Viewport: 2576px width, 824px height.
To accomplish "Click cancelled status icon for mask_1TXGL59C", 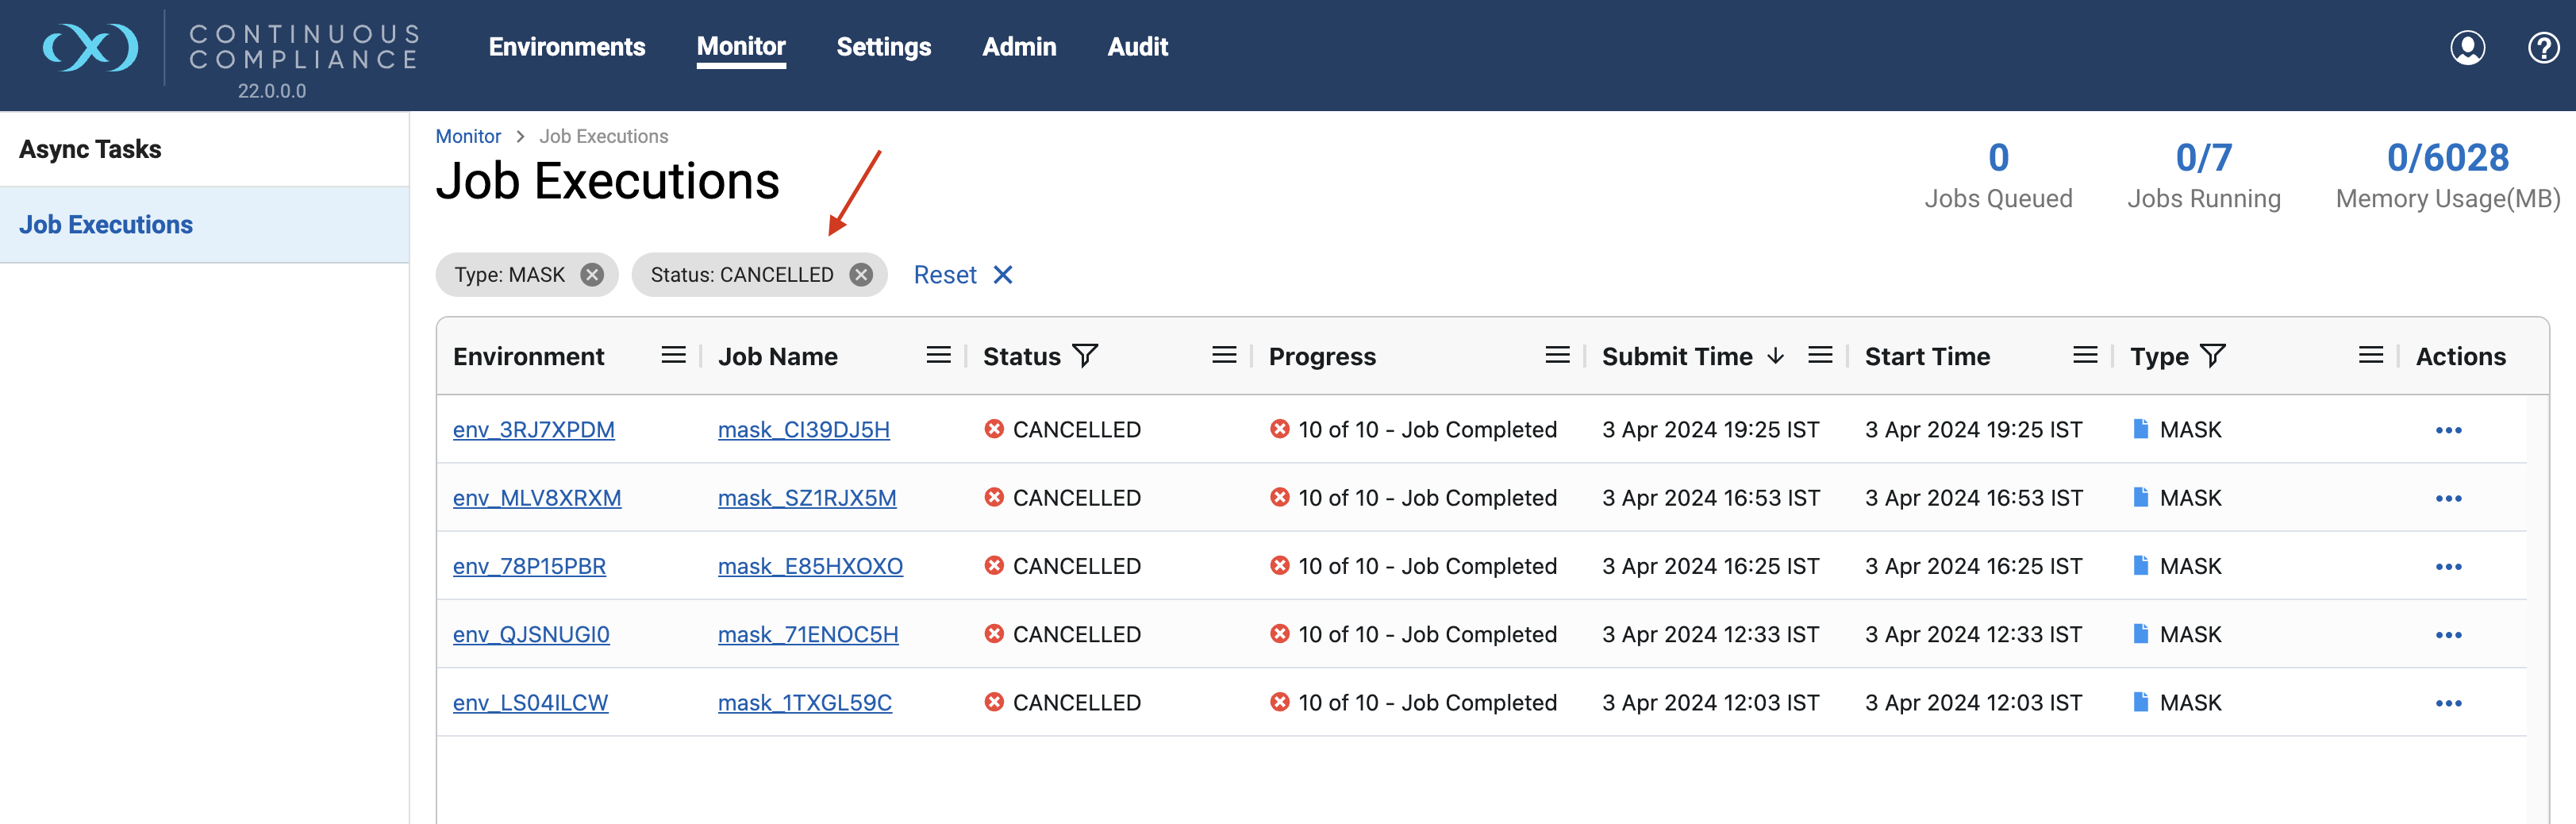I will tap(994, 702).
